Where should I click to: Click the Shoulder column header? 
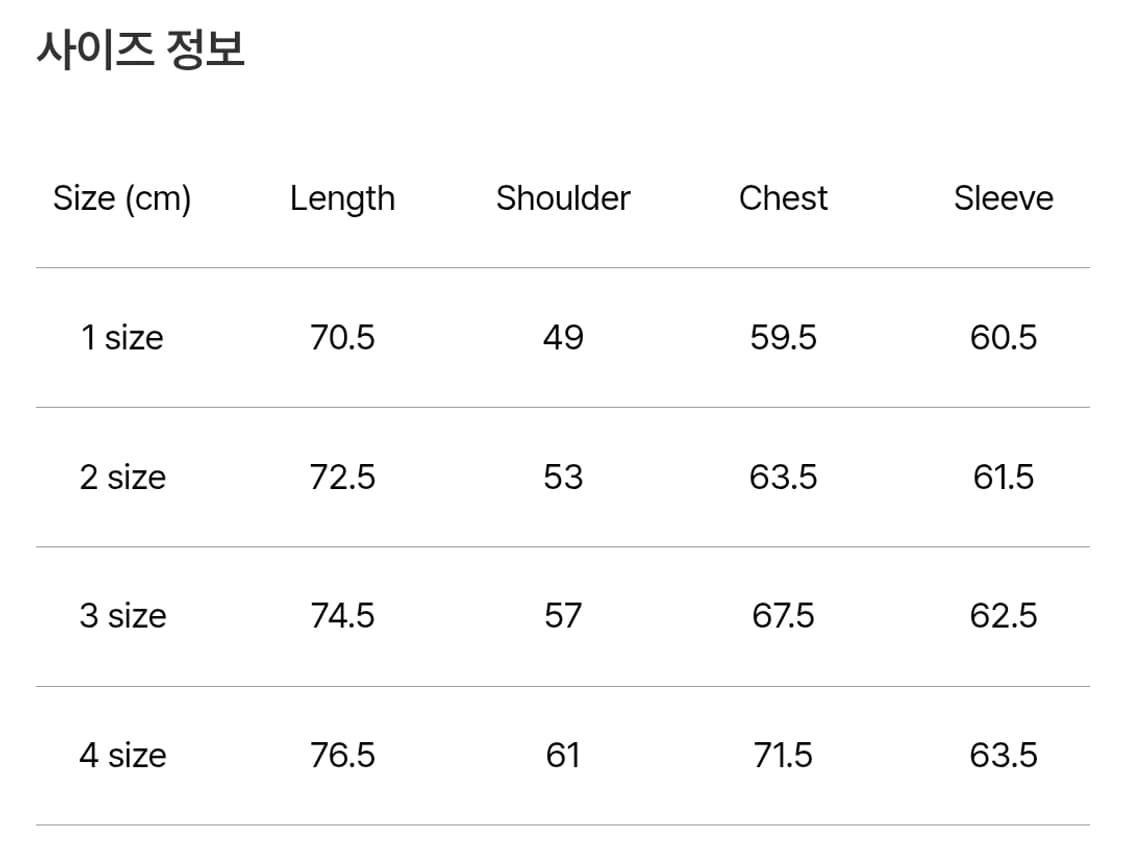tap(563, 198)
